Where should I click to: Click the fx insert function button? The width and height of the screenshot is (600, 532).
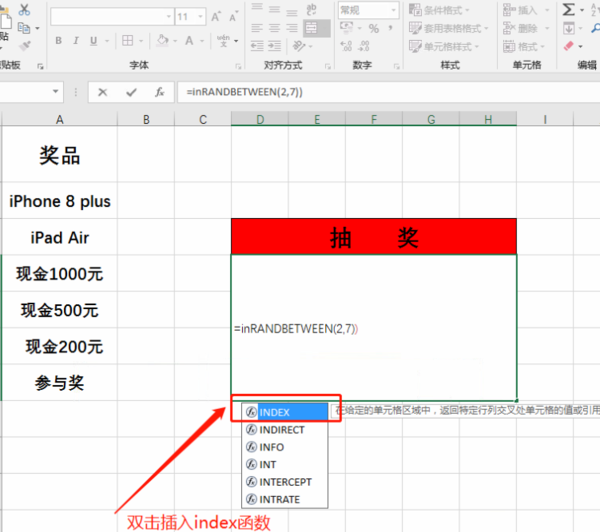(x=160, y=92)
